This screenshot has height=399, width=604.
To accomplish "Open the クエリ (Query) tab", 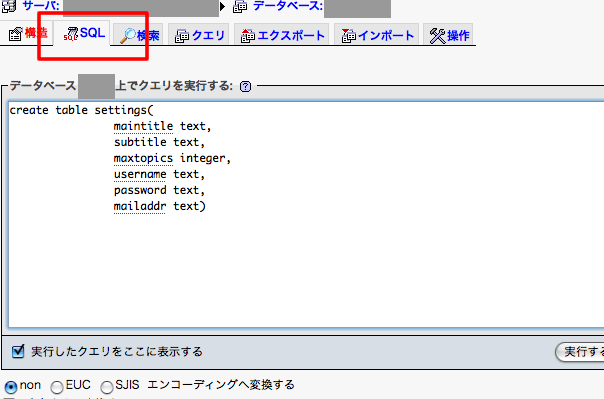I will point(199,35).
